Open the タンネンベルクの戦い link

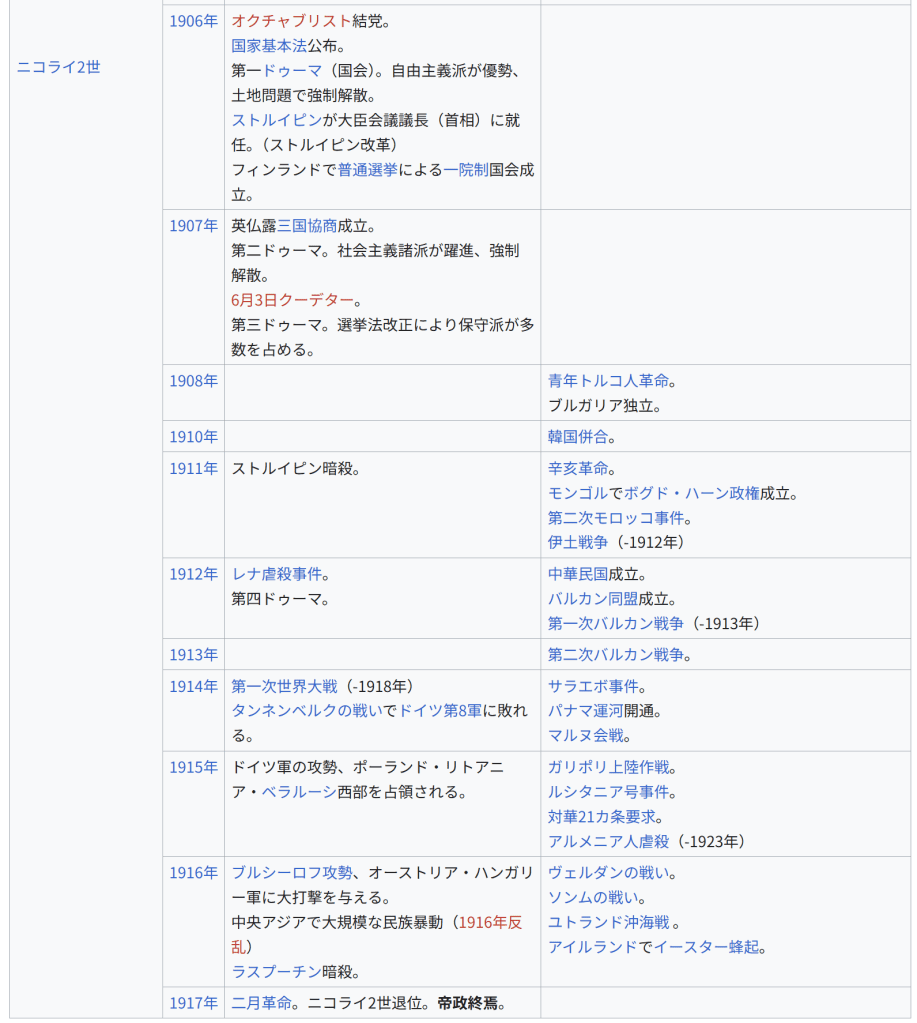(x=307, y=711)
